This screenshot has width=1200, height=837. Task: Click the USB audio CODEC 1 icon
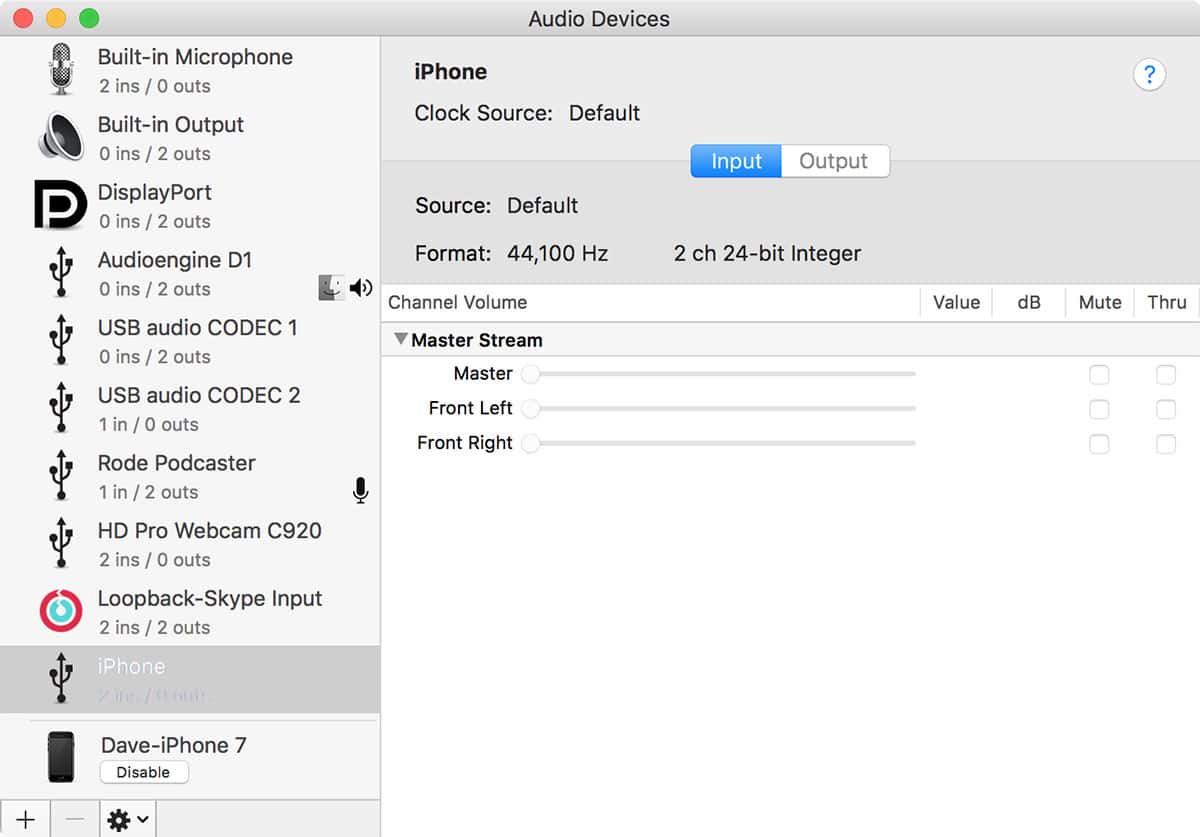coord(61,340)
